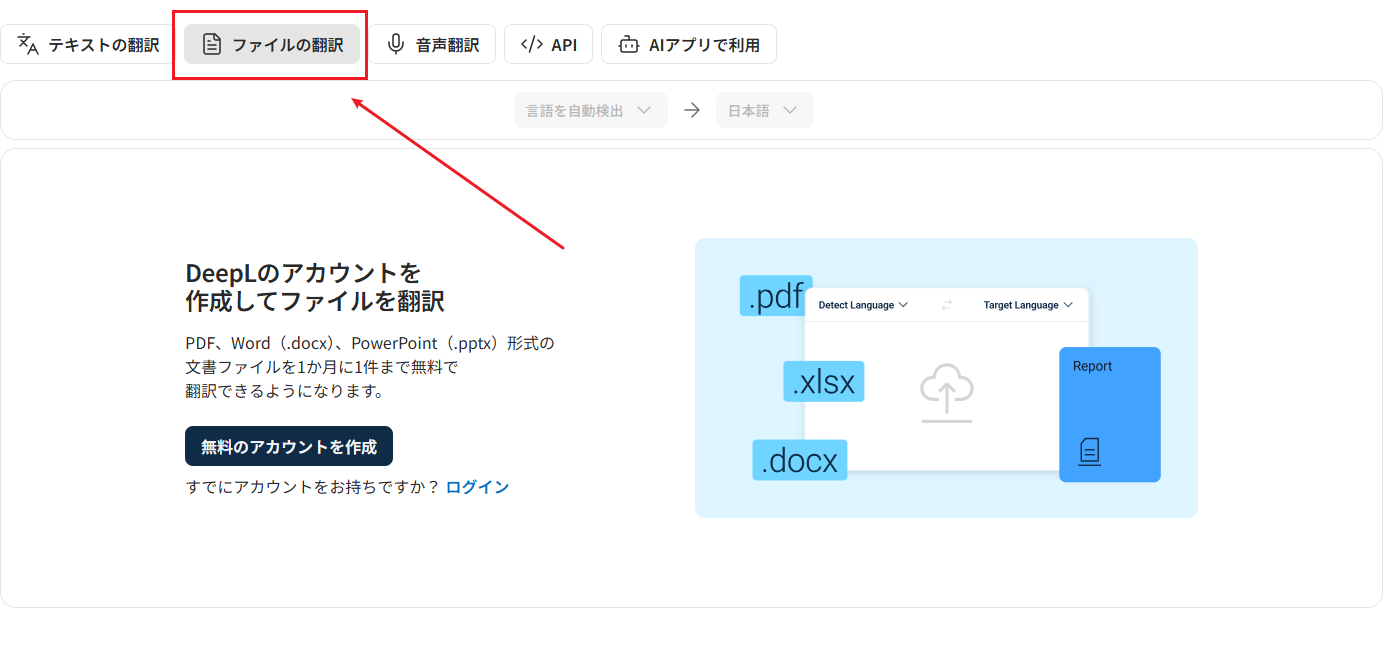
Task: Open the テキストの翻訳 tab
Action: [x=88, y=44]
